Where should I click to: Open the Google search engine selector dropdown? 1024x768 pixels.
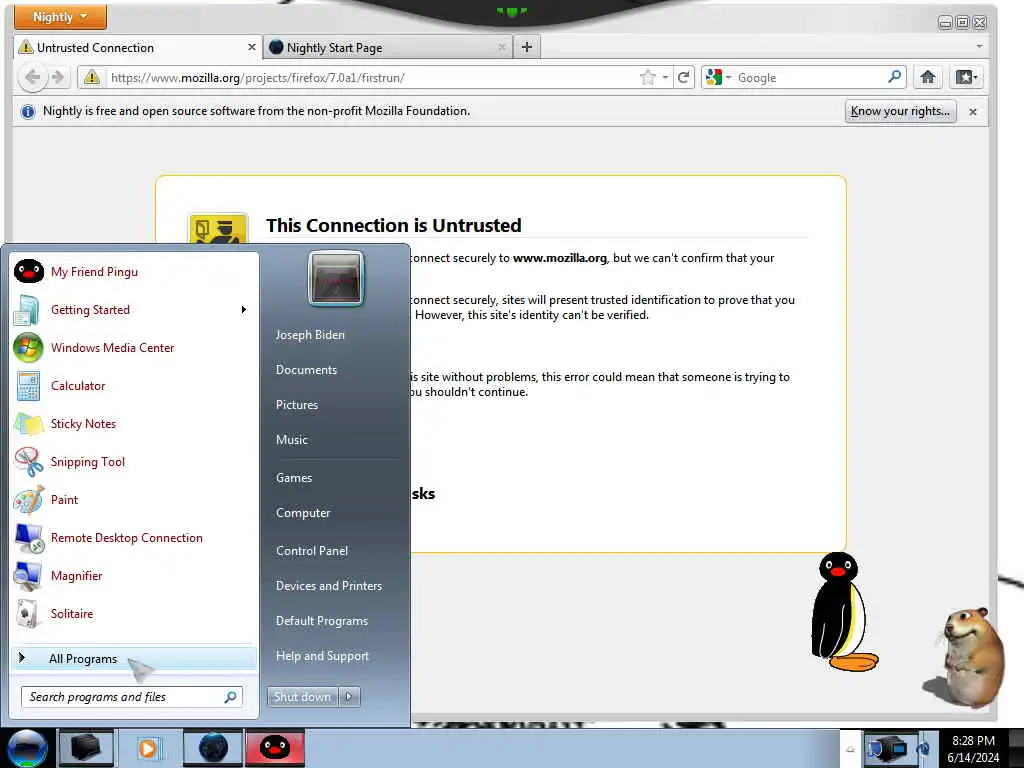718,77
